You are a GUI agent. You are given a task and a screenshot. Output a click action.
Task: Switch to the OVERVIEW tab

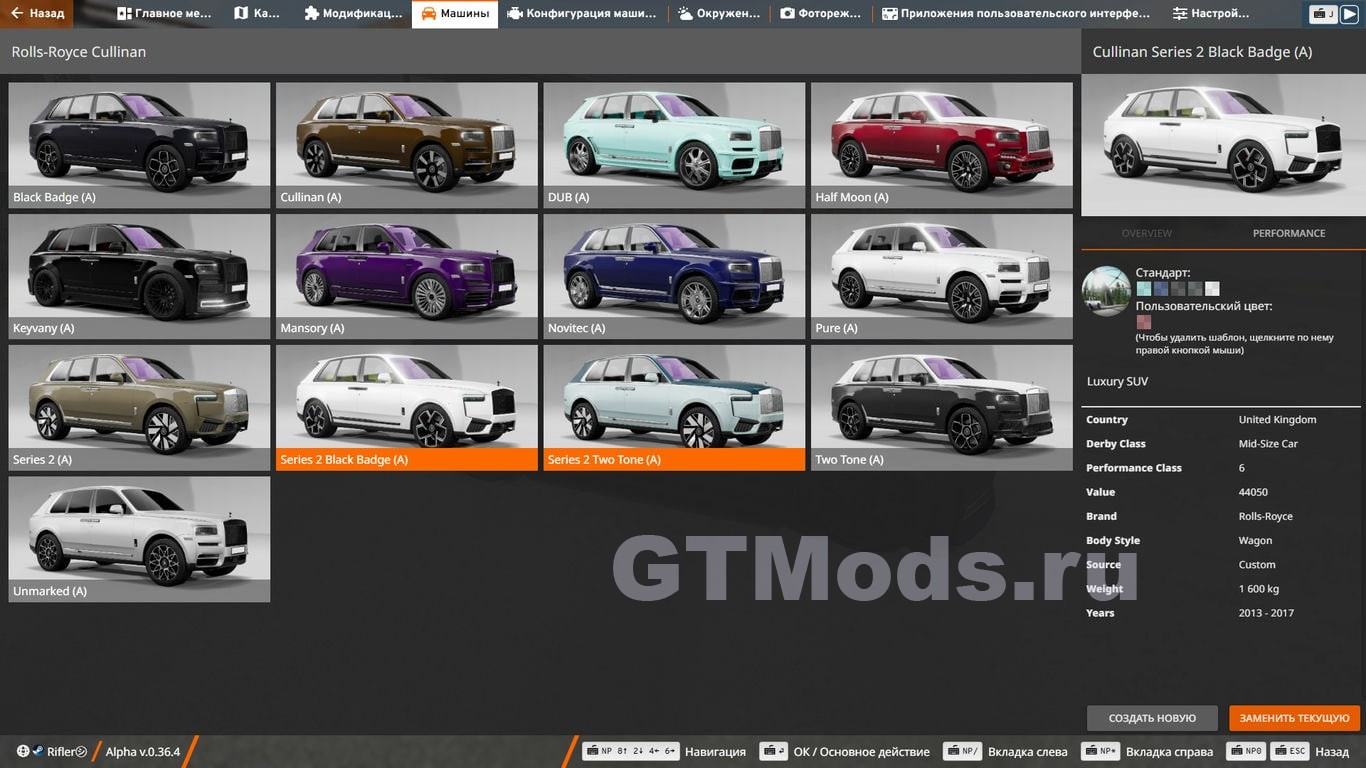(x=1146, y=233)
